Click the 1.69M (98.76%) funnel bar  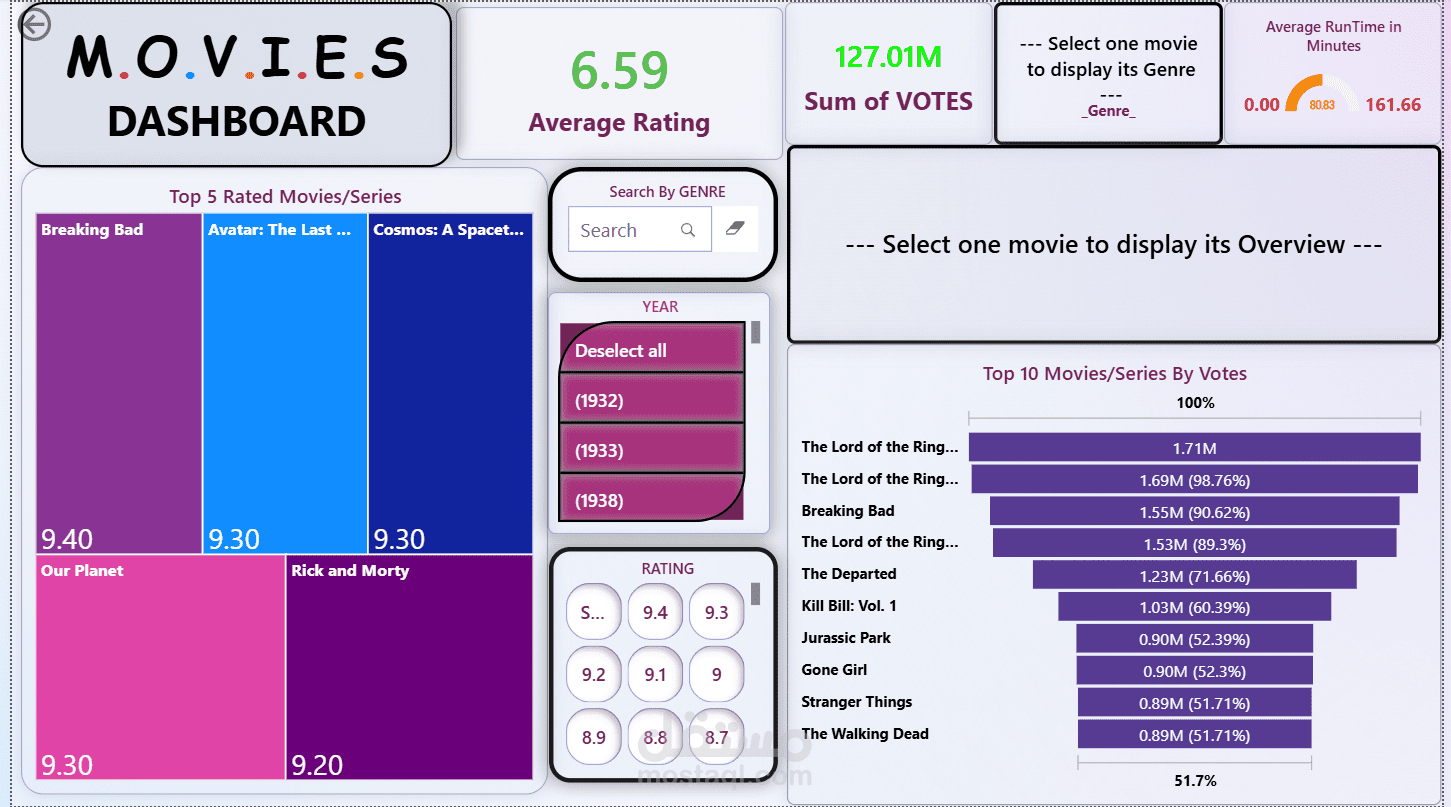1194,479
